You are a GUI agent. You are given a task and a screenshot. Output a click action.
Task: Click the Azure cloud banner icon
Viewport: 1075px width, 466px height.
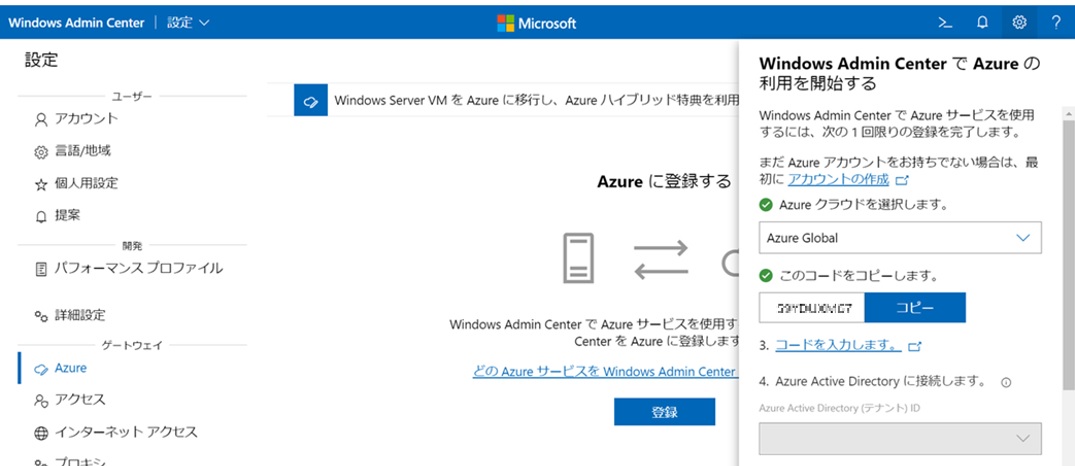point(310,101)
